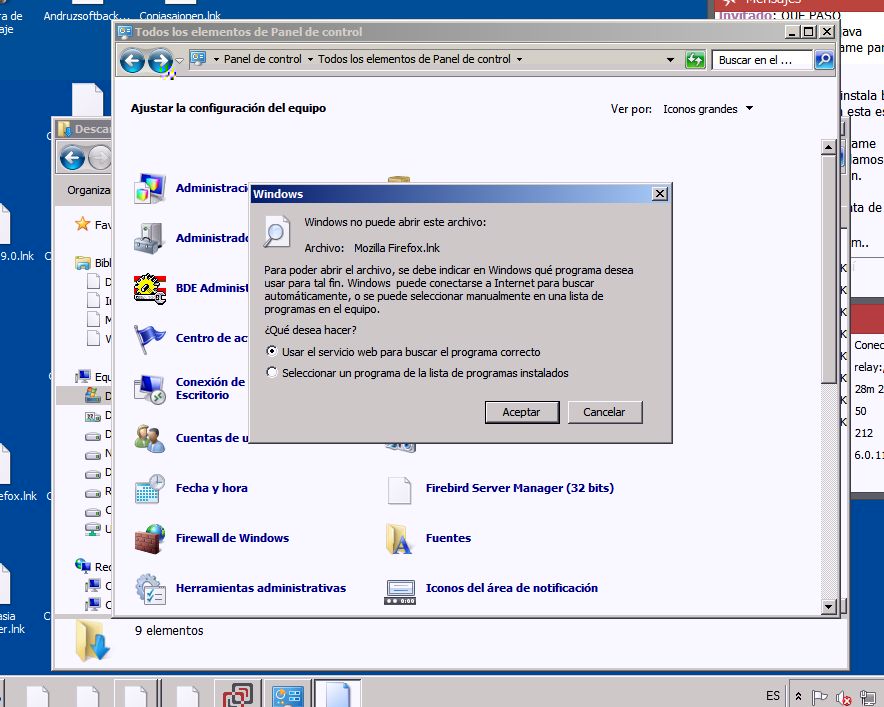Open the Centro de actividades link
Image resolution: width=884 pixels, height=707 pixels.
click(212, 338)
